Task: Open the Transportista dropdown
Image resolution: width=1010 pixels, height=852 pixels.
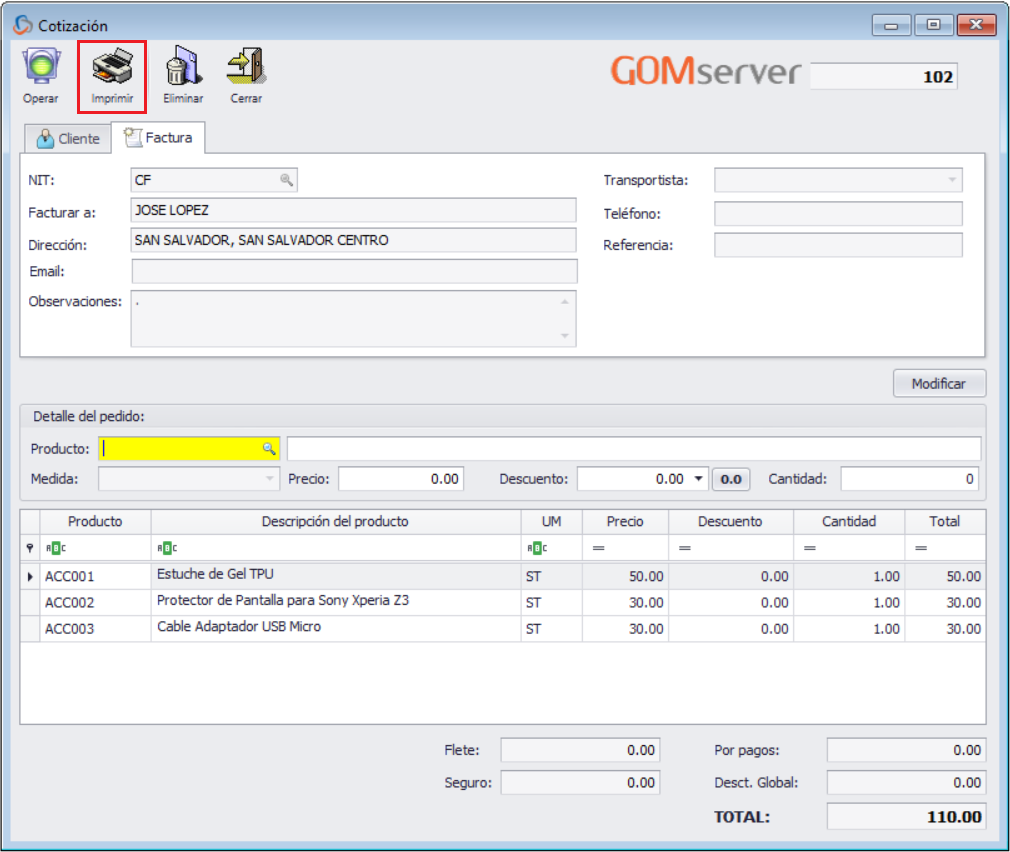Action: pos(952,180)
